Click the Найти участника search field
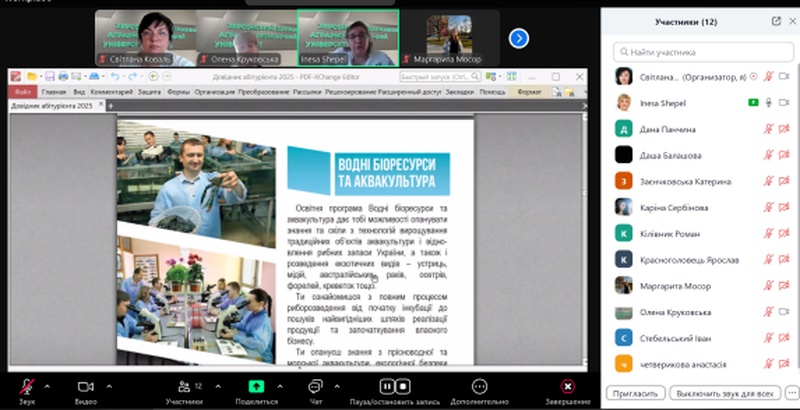The image size is (800, 410). 702,52
